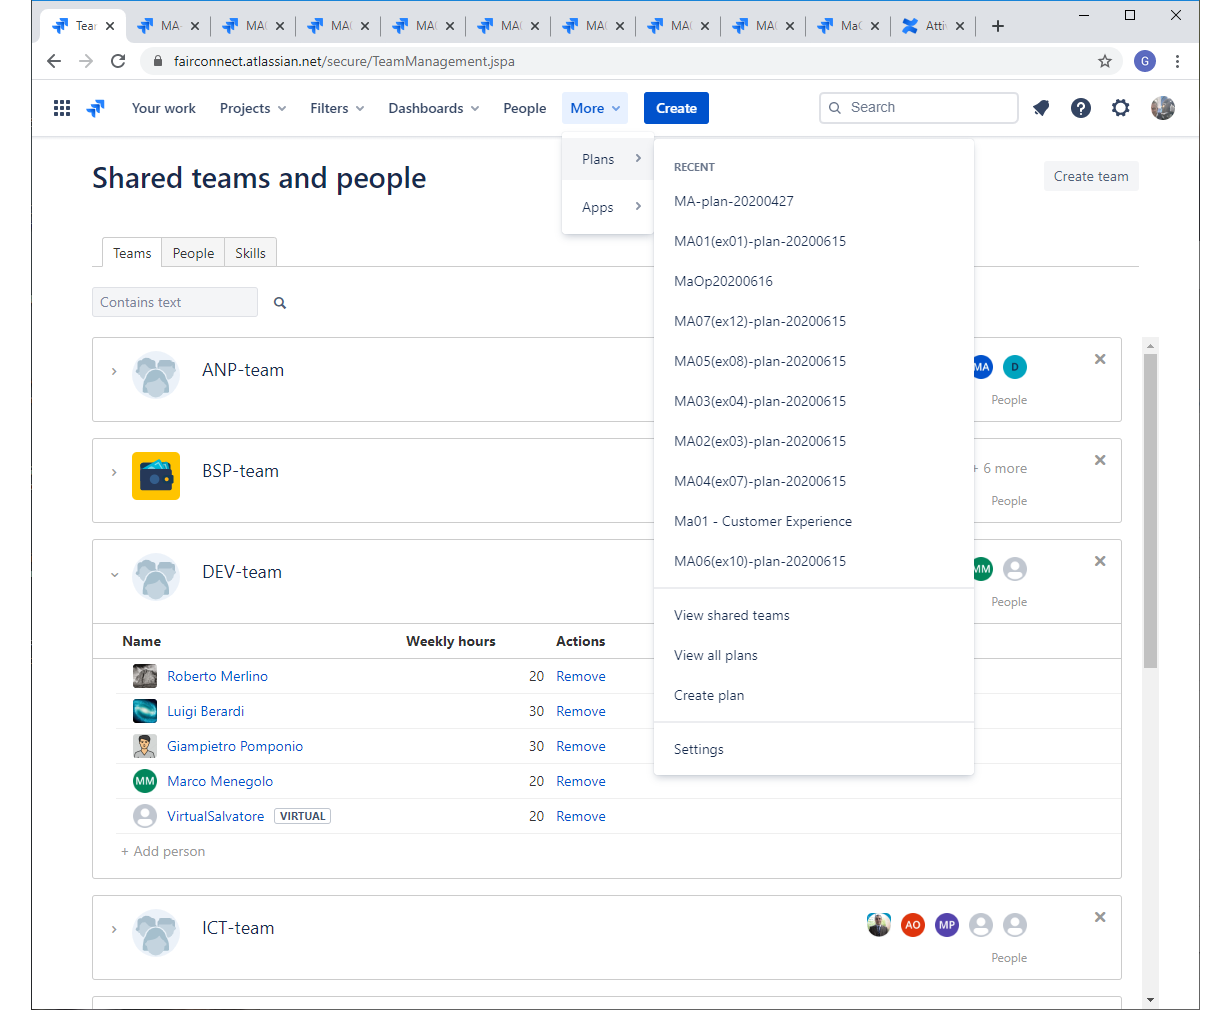Click the Jira logo icon
The image size is (1230, 1010).
pyautogui.click(x=96, y=108)
